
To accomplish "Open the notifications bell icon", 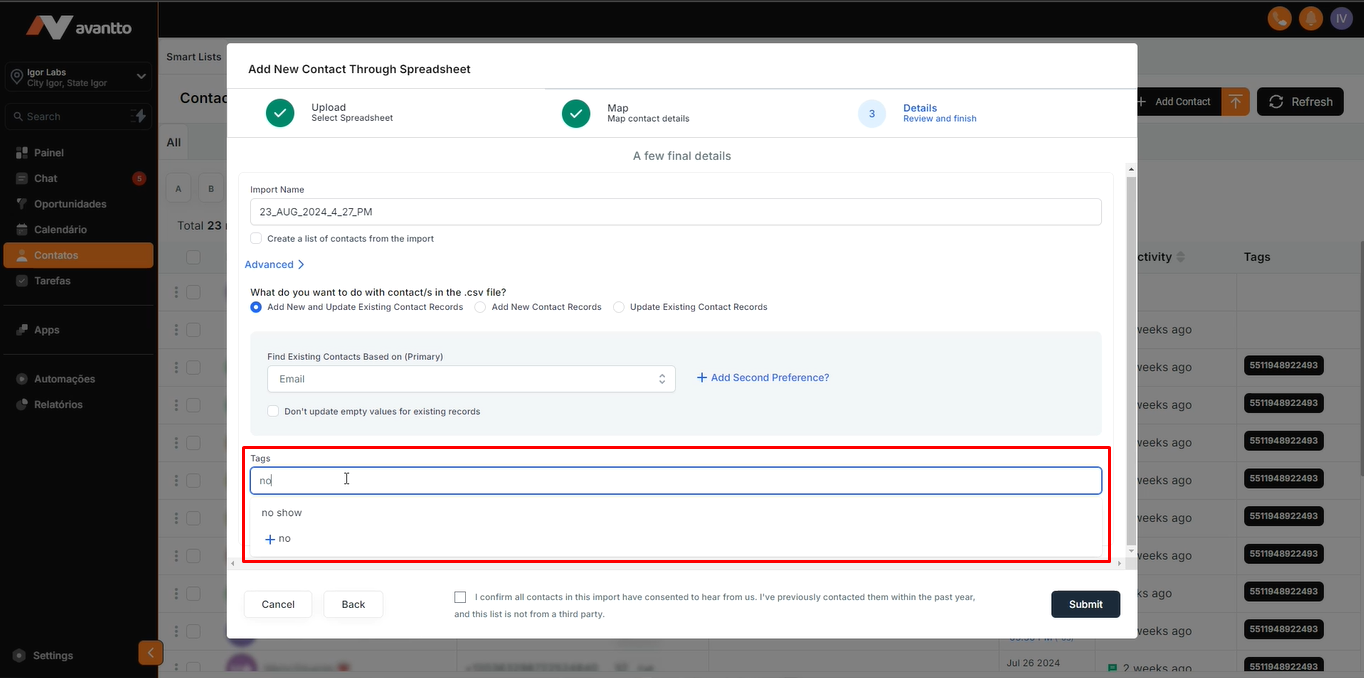I will 1310,19.
